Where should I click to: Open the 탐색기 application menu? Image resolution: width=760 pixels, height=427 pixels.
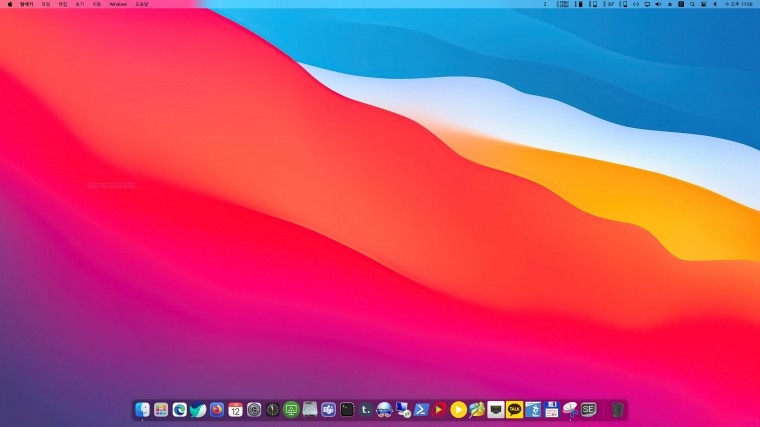pos(26,4)
